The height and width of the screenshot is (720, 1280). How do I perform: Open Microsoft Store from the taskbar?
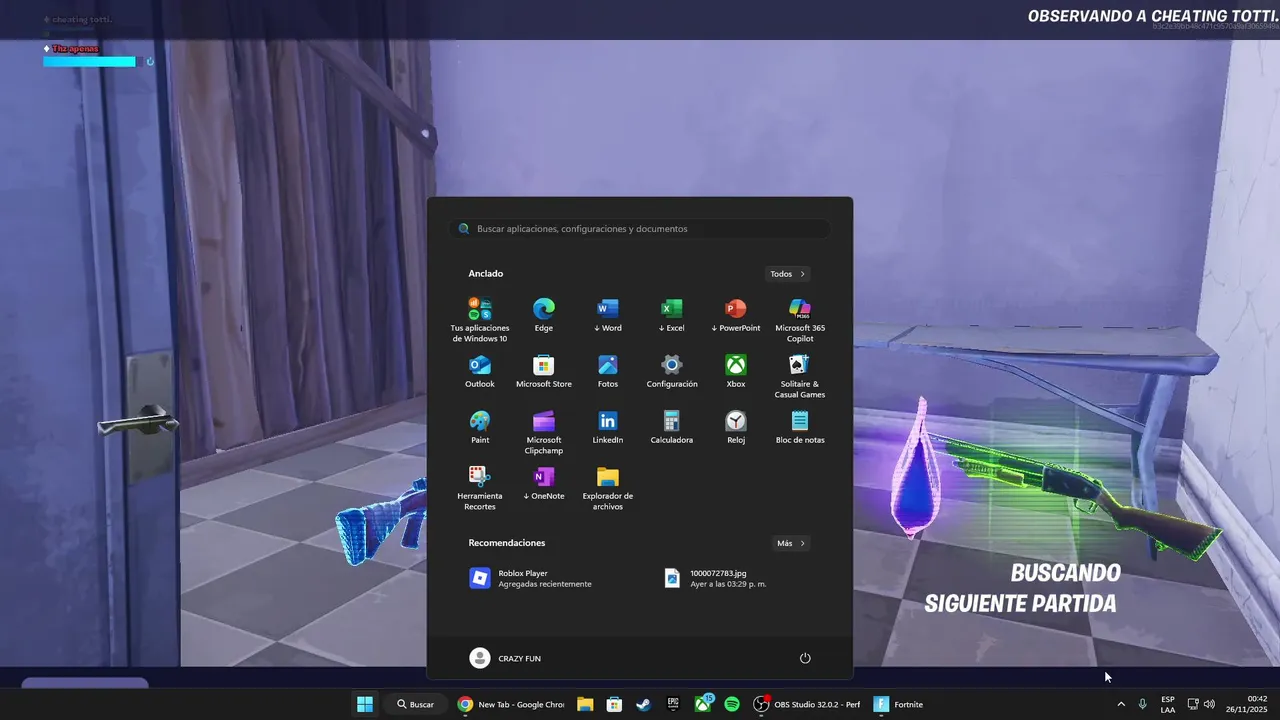click(614, 704)
